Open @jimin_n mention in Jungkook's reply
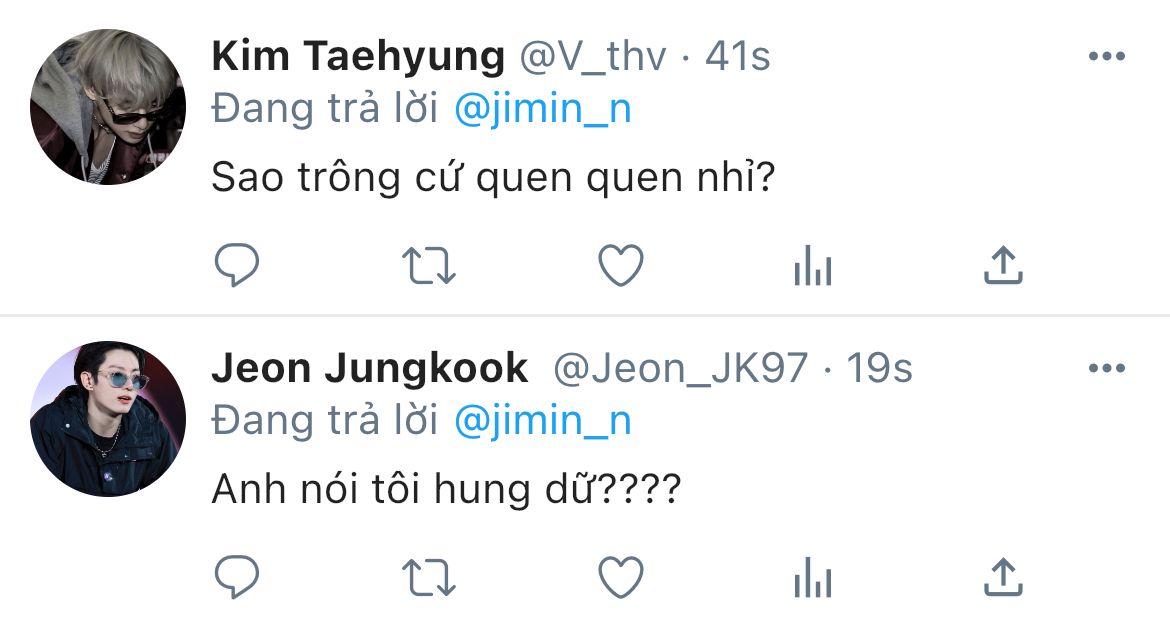 [542, 420]
